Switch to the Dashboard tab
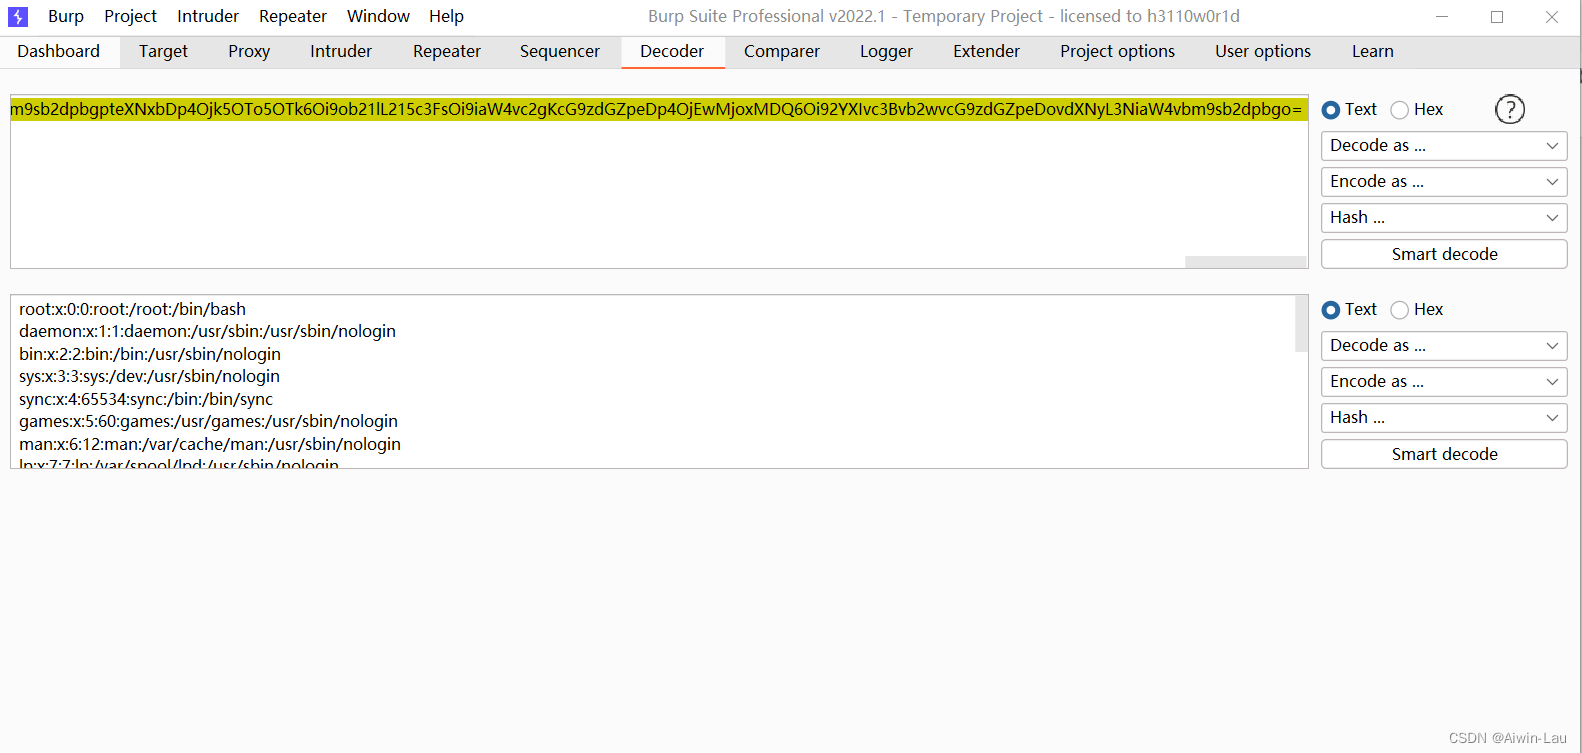 point(59,52)
